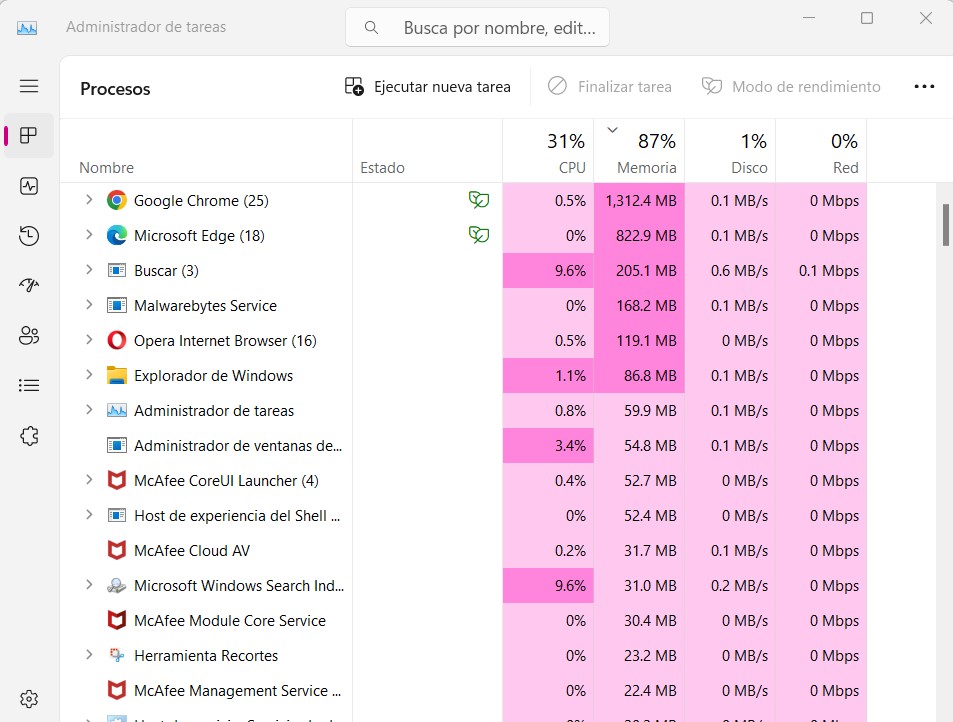Click Chrome memory value 1,312.4 MB

pyautogui.click(x=641, y=201)
